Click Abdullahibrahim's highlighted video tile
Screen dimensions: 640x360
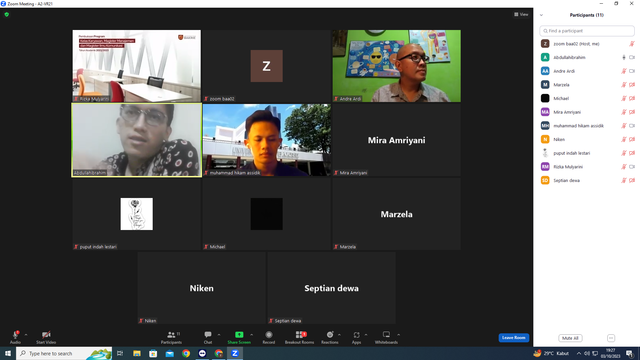[137, 140]
